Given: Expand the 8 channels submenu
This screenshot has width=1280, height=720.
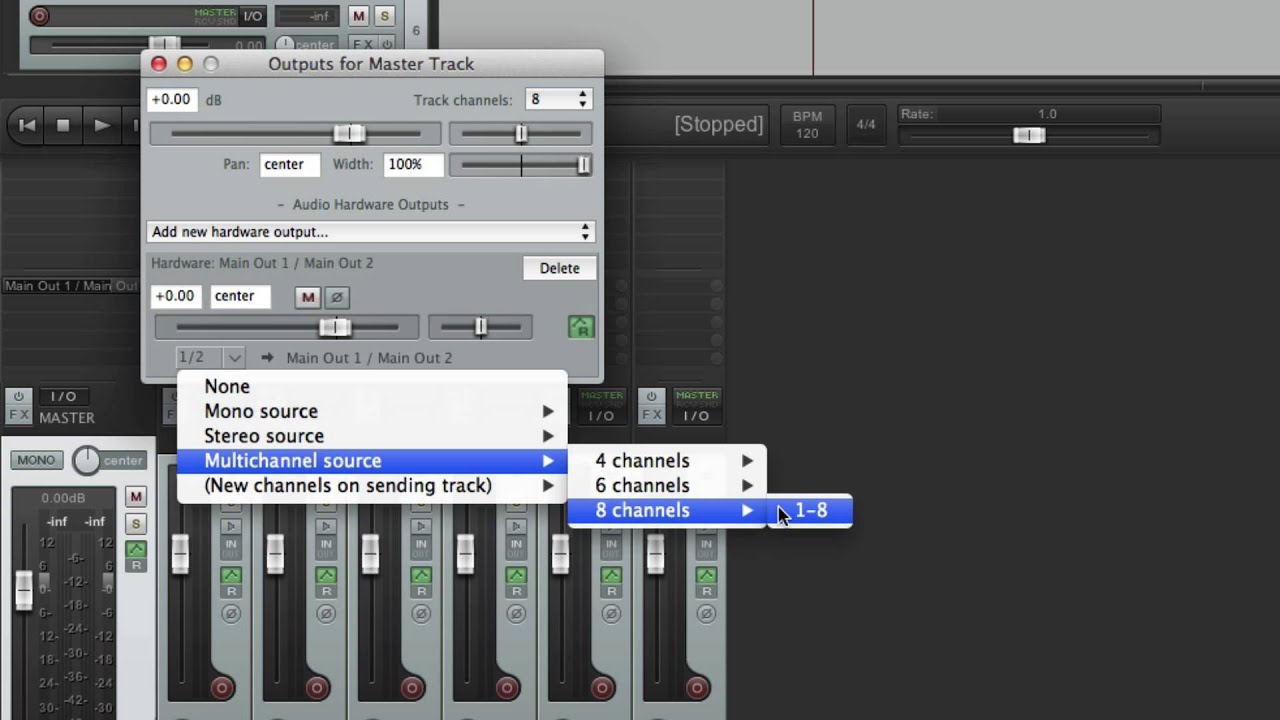Looking at the screenshot, I should pos(667,511).
